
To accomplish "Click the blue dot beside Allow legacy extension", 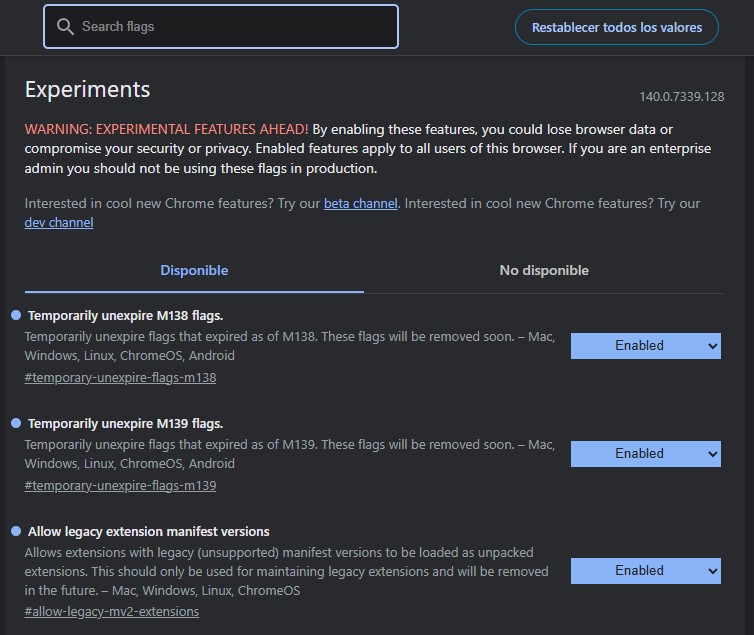I will (16, 531).
